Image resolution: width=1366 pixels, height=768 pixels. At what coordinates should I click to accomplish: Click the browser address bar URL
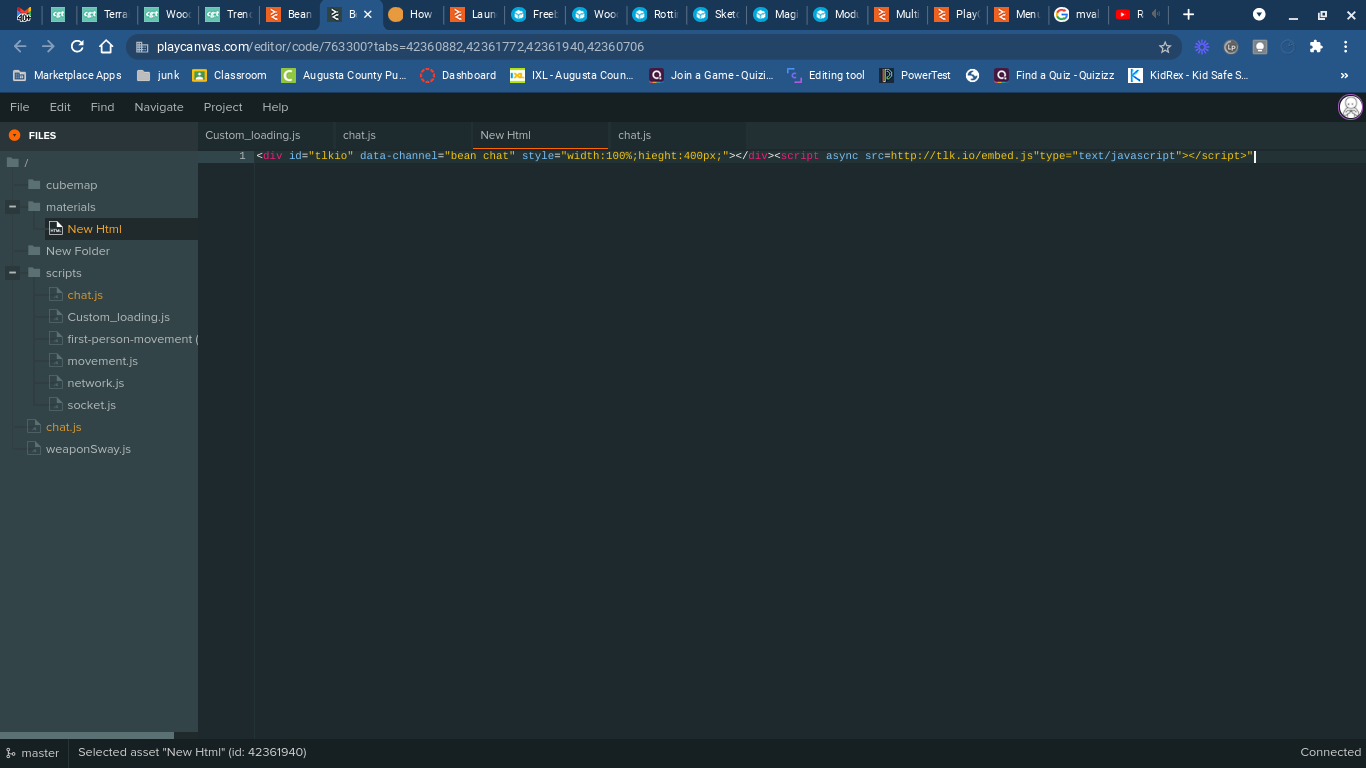click(400, 47)
